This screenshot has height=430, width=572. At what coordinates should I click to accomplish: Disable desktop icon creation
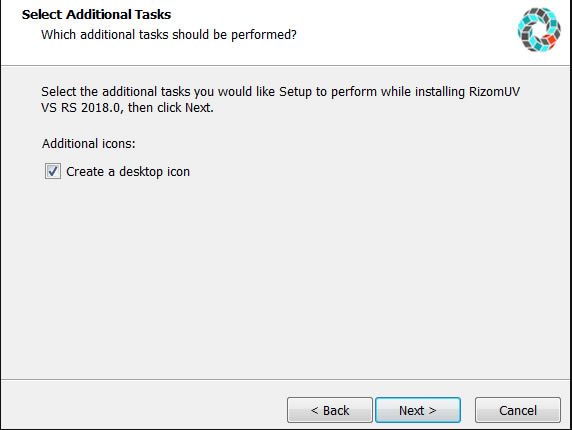tap(53, 171)
